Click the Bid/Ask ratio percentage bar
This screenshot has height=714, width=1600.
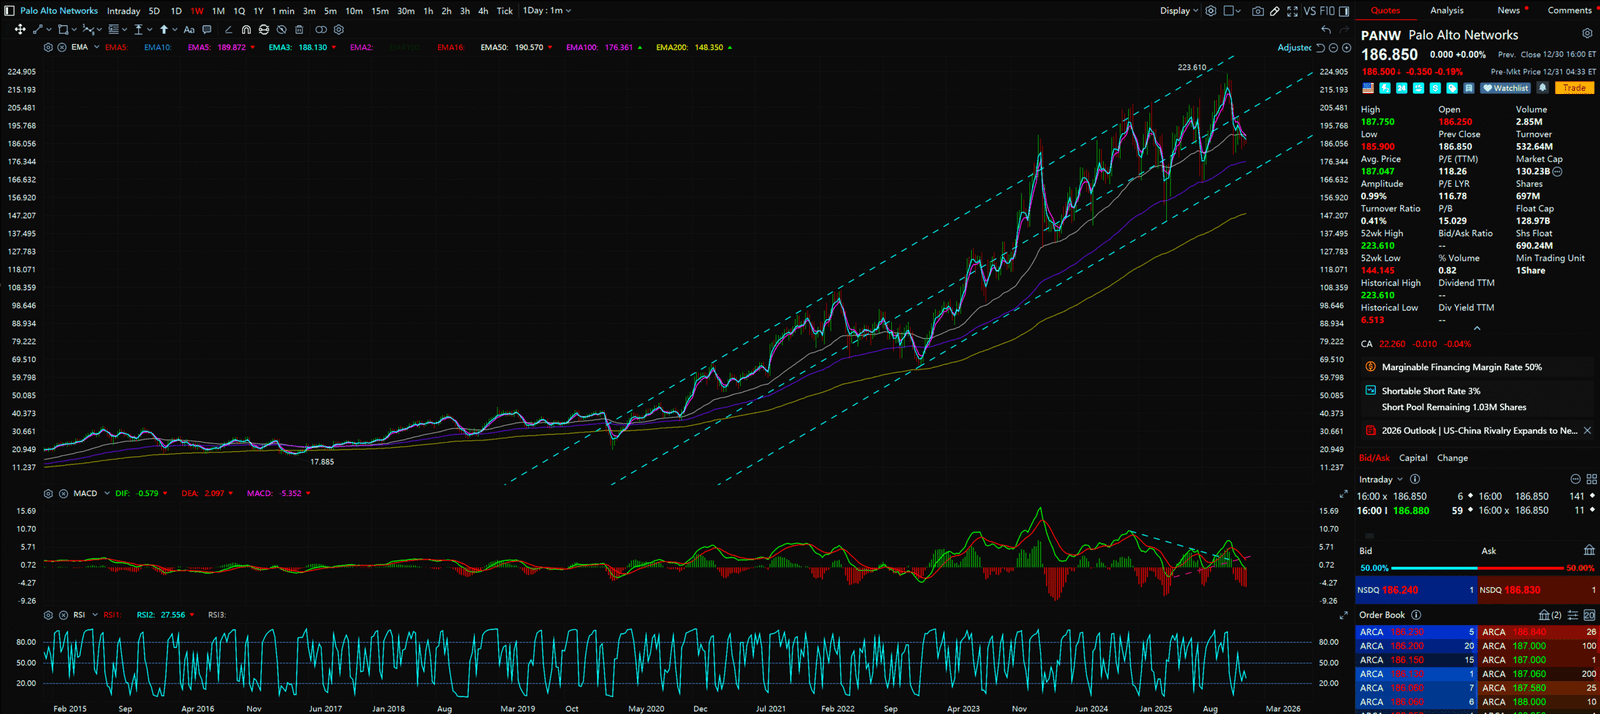coord(1475,568)
